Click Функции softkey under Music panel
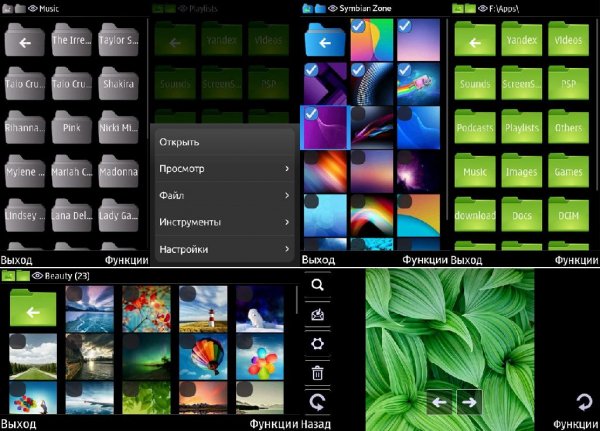The image size is (600, 431). (126, 260)
